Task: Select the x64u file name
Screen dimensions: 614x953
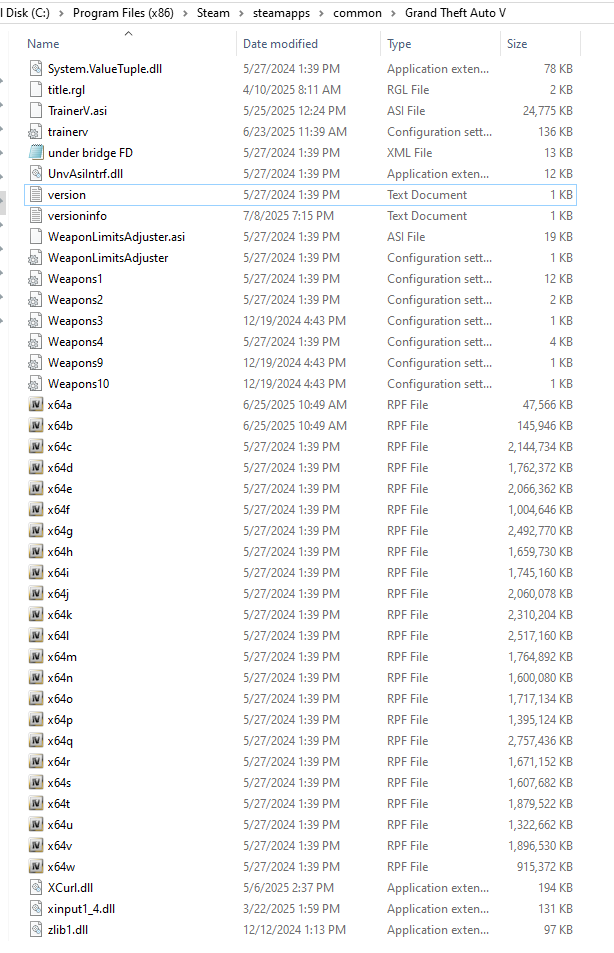Action: [x=60, y=825]
